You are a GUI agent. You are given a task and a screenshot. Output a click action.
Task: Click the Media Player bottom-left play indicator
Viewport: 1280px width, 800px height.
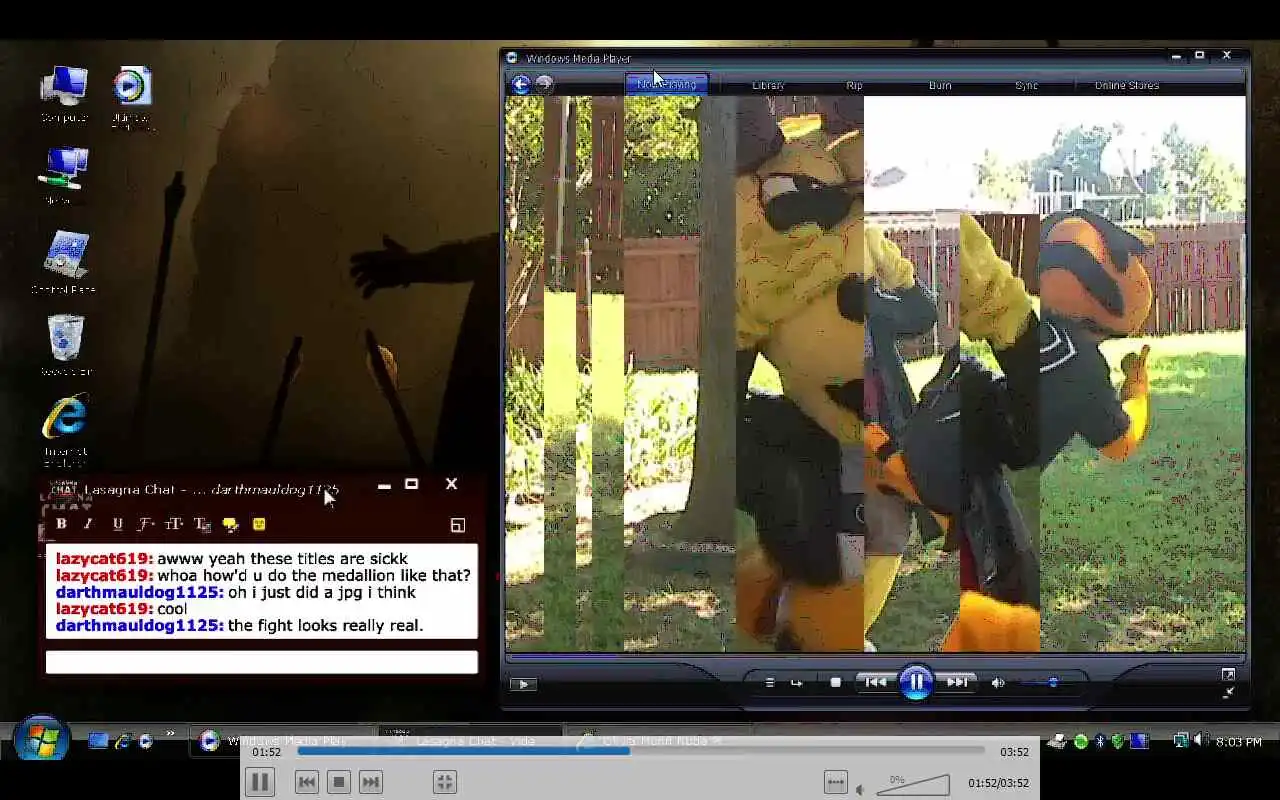point(523,684)
